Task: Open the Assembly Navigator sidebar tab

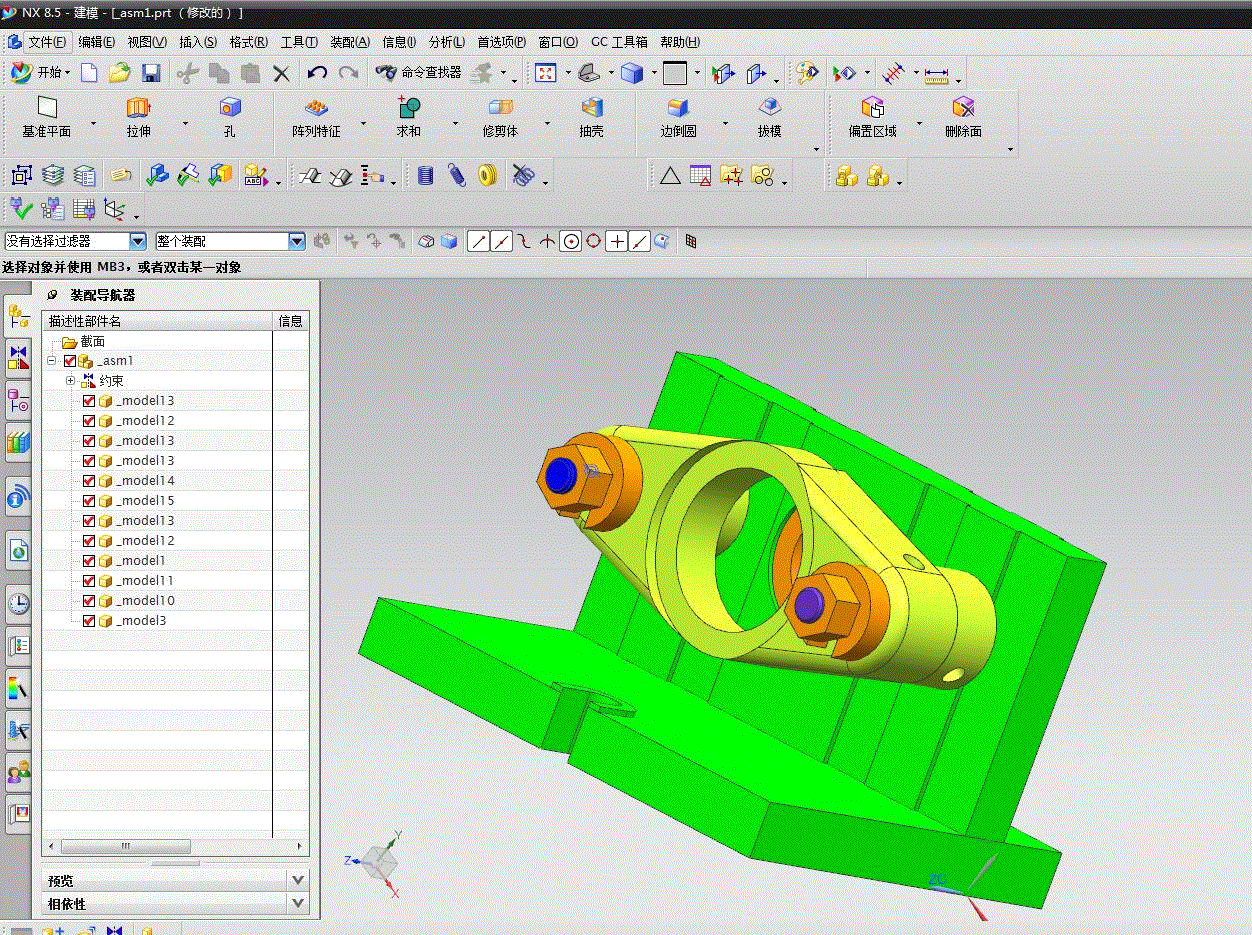Action: click(18, 318)
